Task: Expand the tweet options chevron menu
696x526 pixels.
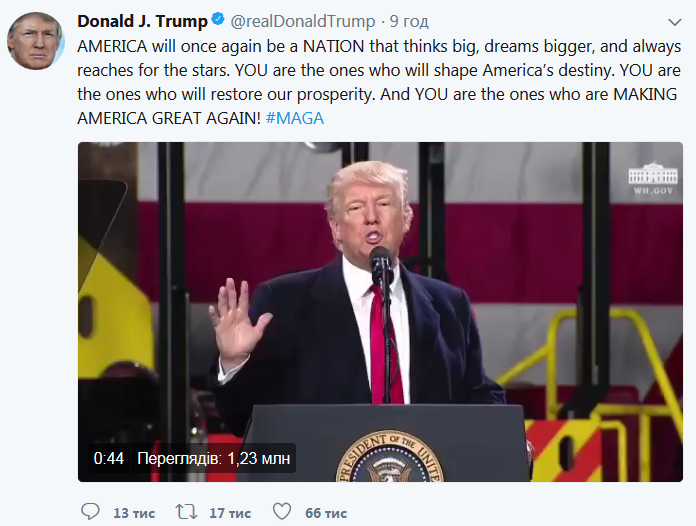Action: pyautogui.click(x=675, y=22)
